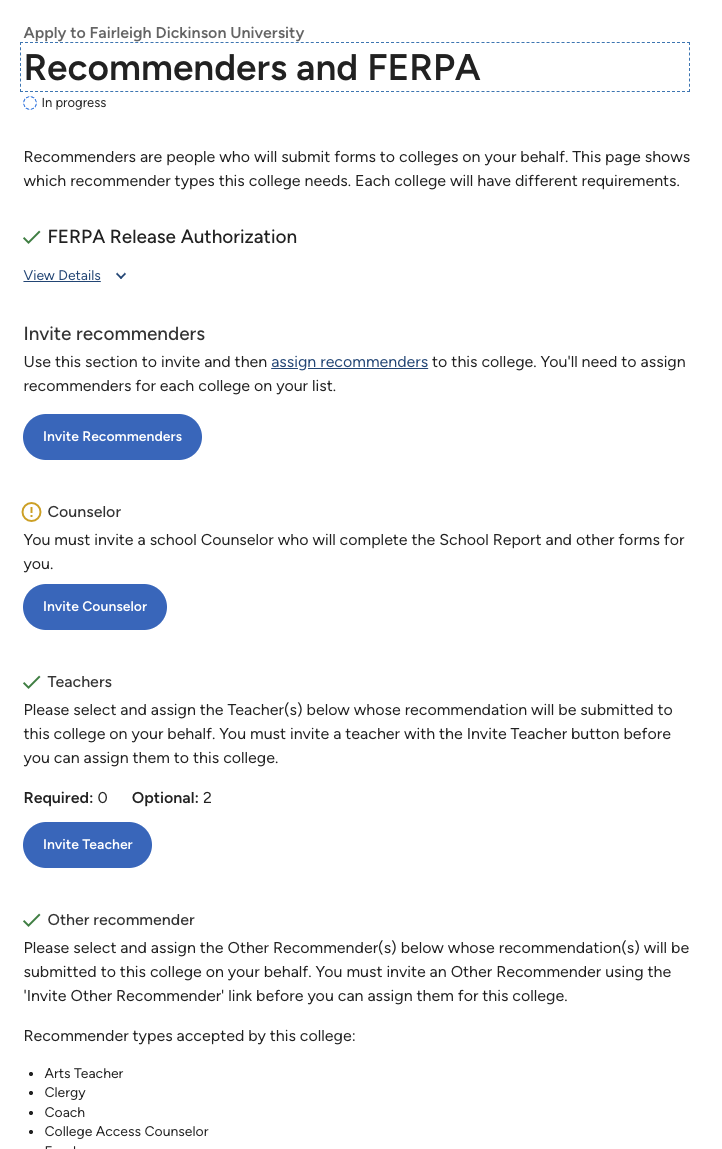Click the Teachers section title
Viewport: 722px width, 1149px height.
point(80,682)
